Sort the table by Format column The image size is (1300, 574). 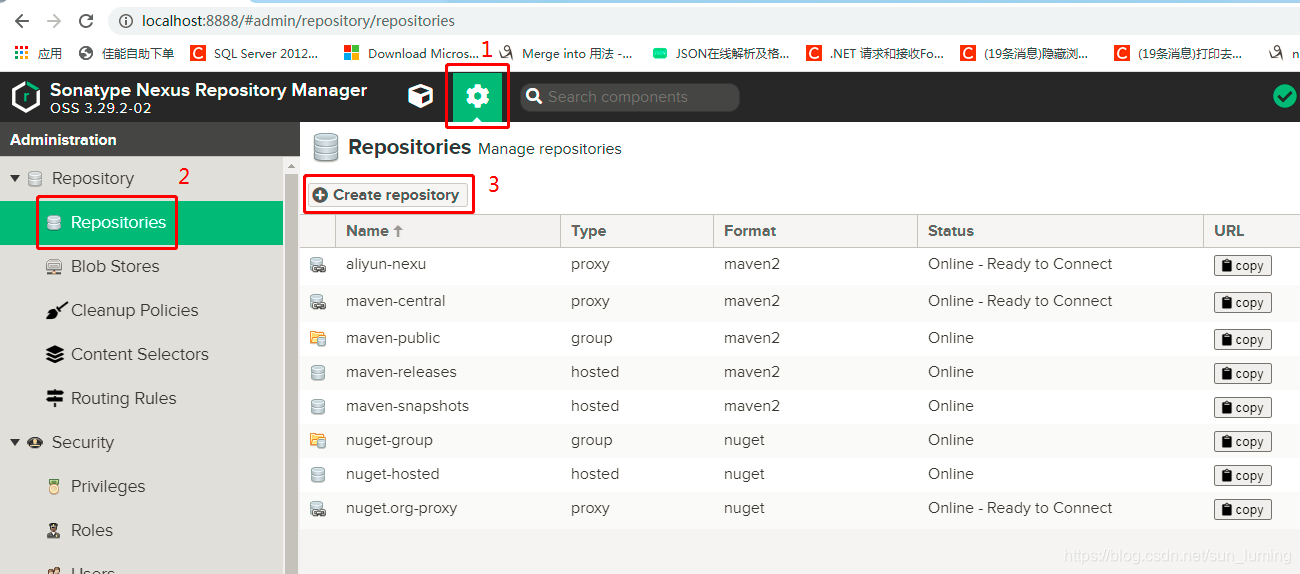[815, 231]
